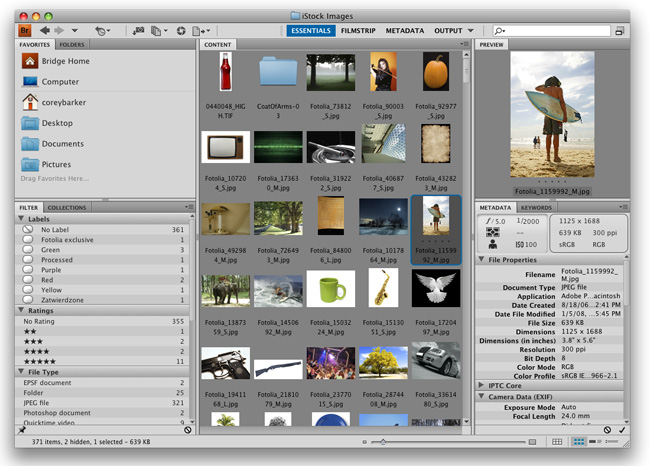Click the apply checkmark icon in Metadata panel
The image size is (650, 466).
[x=622, y=430]
